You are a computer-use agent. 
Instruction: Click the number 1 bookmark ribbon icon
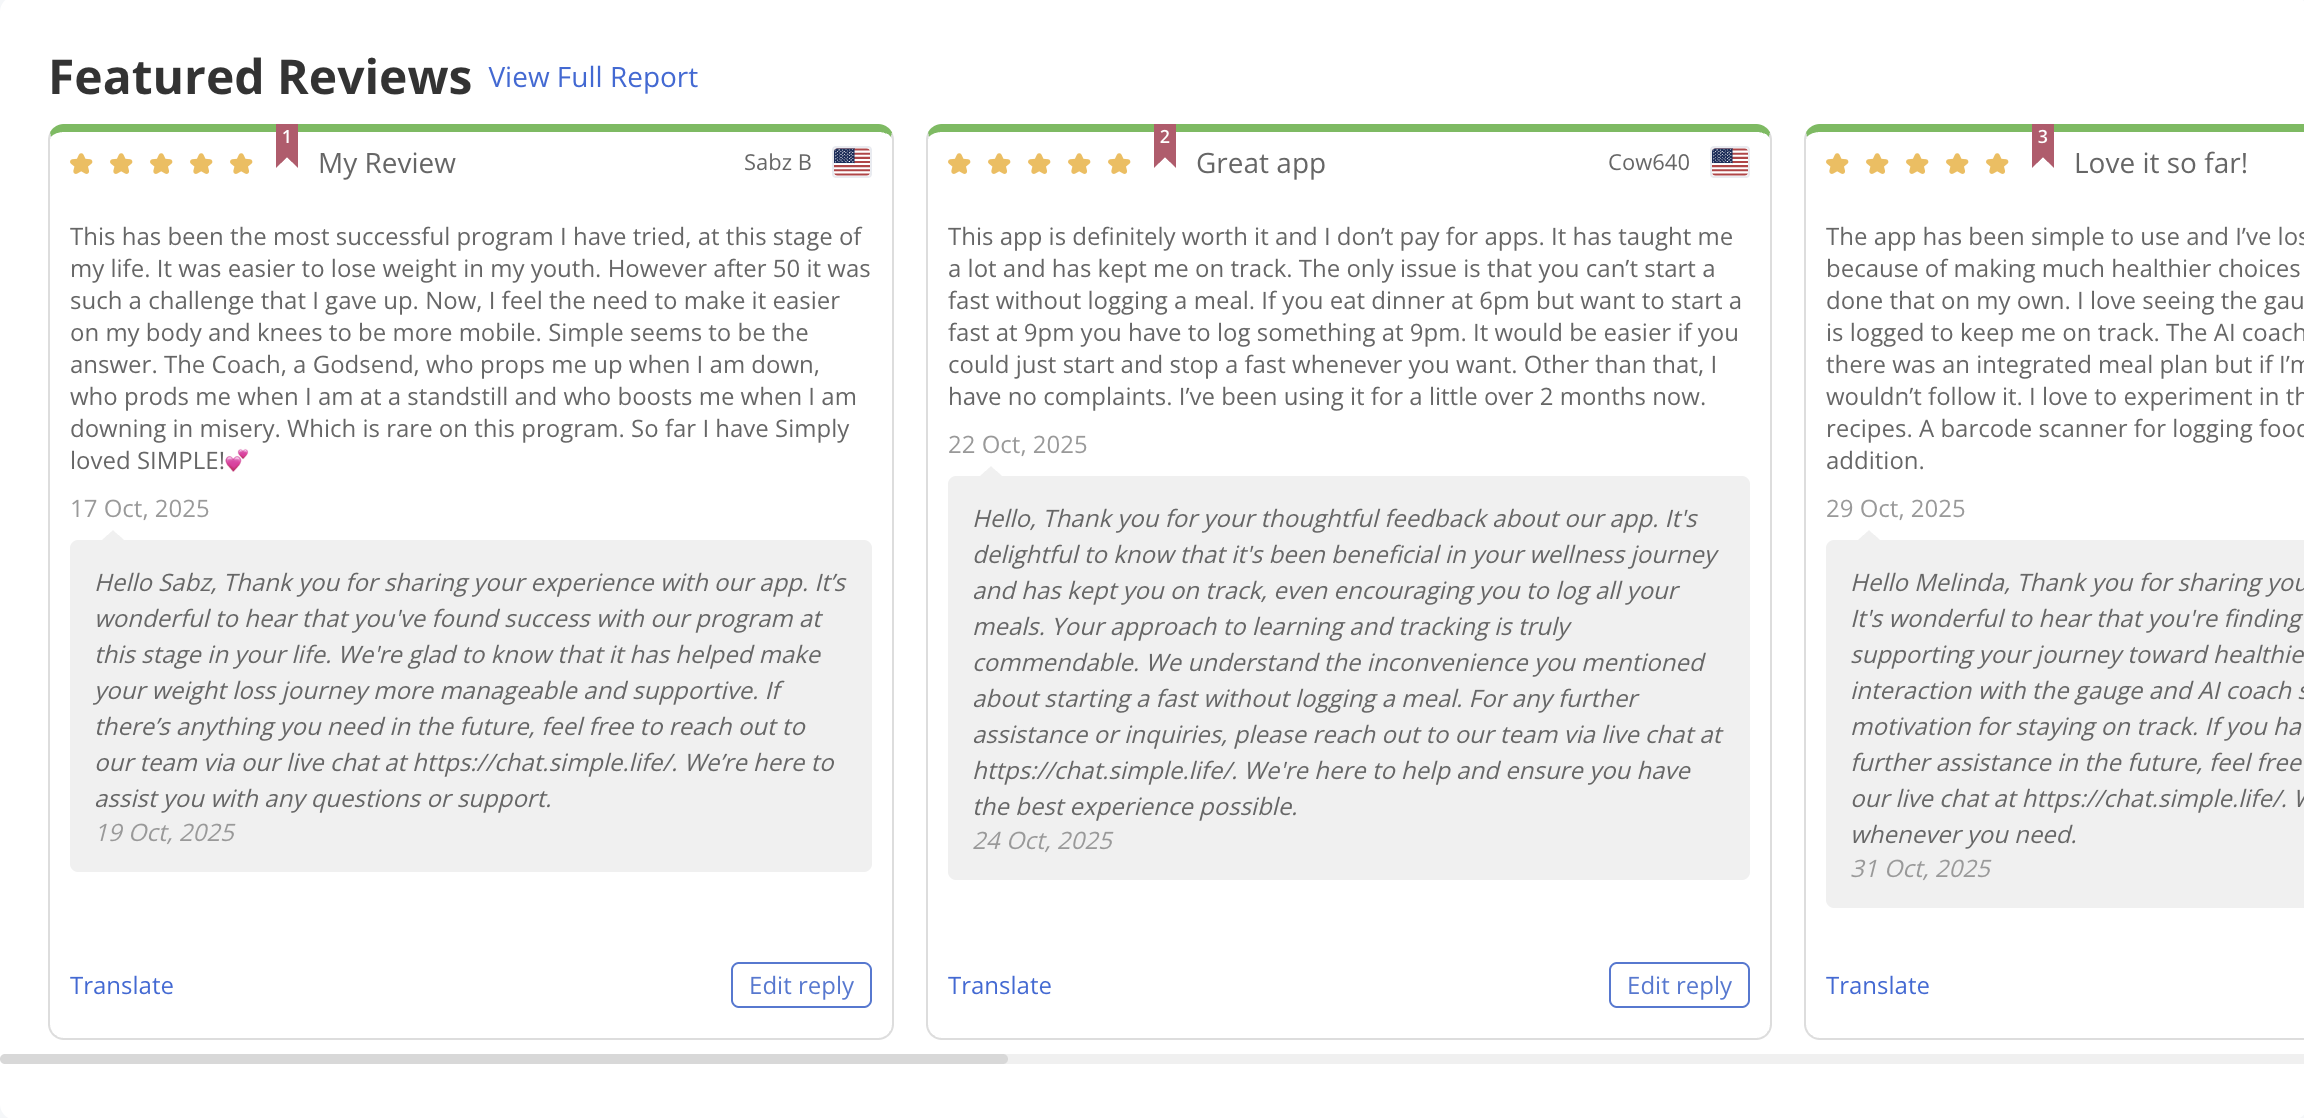287,145
